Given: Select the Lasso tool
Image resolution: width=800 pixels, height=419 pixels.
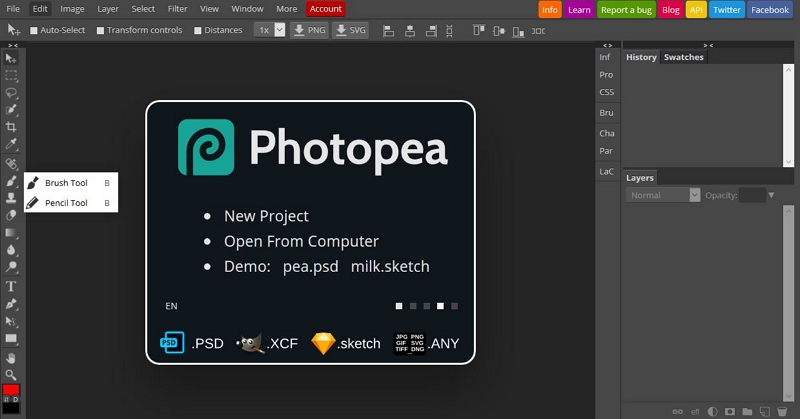Looking at the screenshot, I should click(x=11, y=92).
